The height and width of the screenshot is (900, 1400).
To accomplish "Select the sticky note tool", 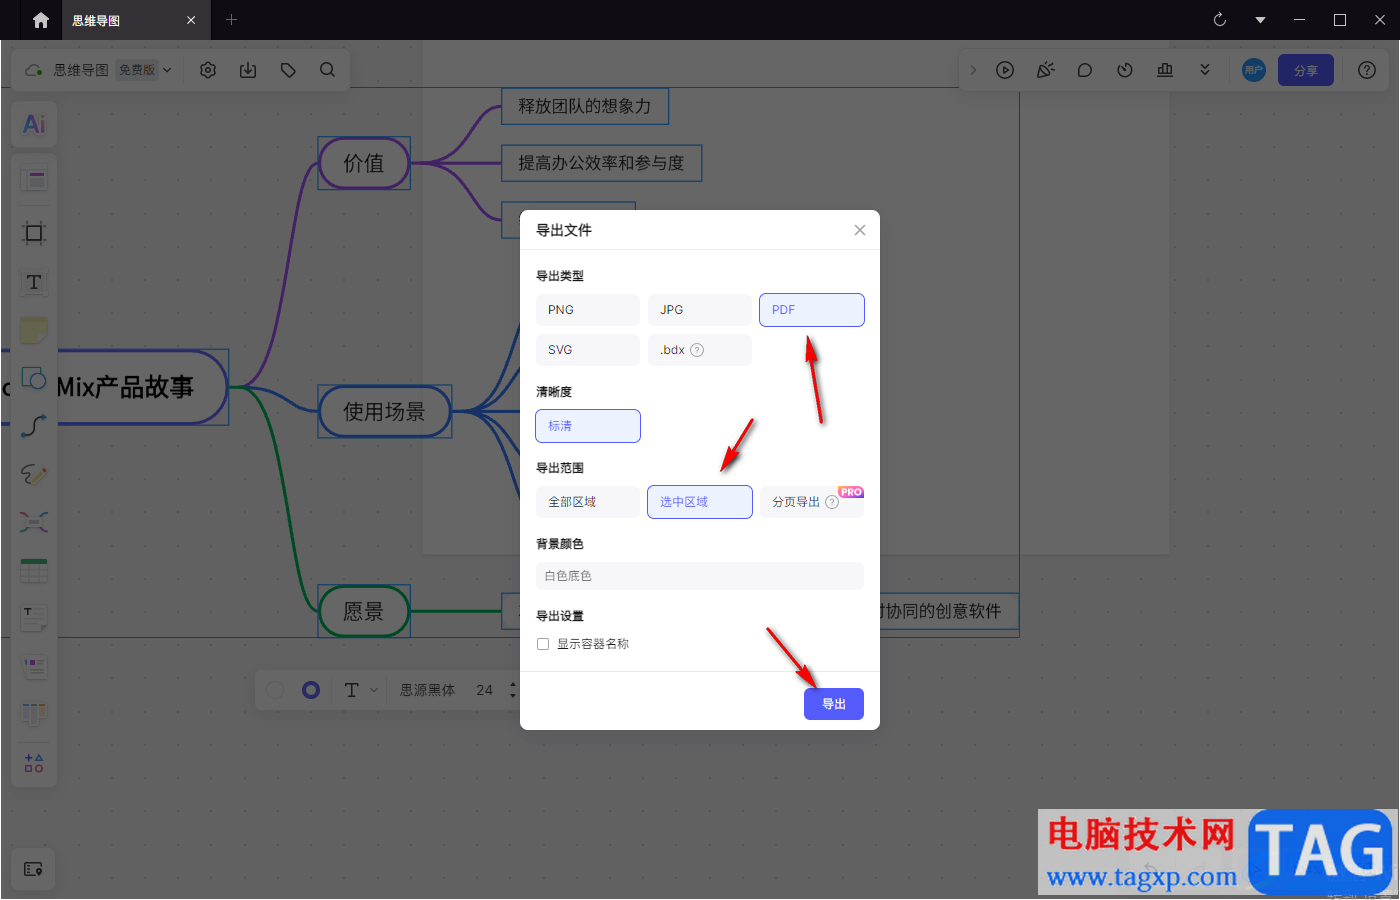I will click(x=34, y=330).
